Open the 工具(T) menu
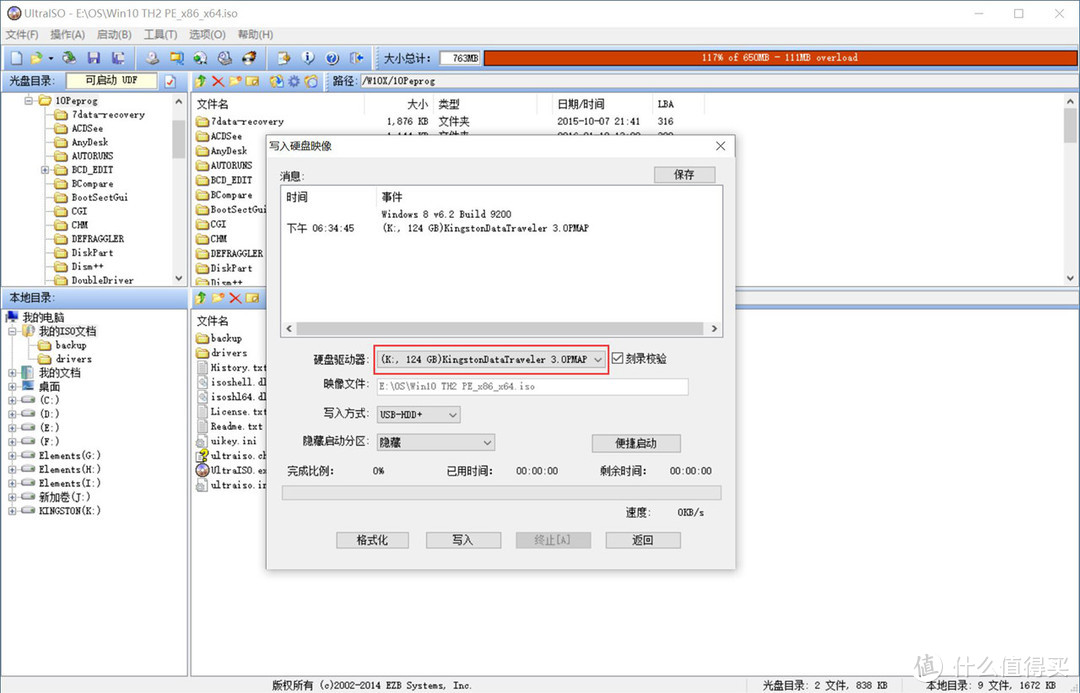1080x693 pixels. coord(160,34)
